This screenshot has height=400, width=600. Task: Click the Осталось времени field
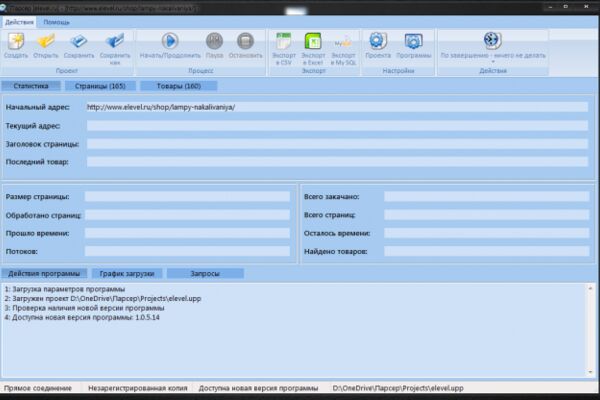point(486,233)
